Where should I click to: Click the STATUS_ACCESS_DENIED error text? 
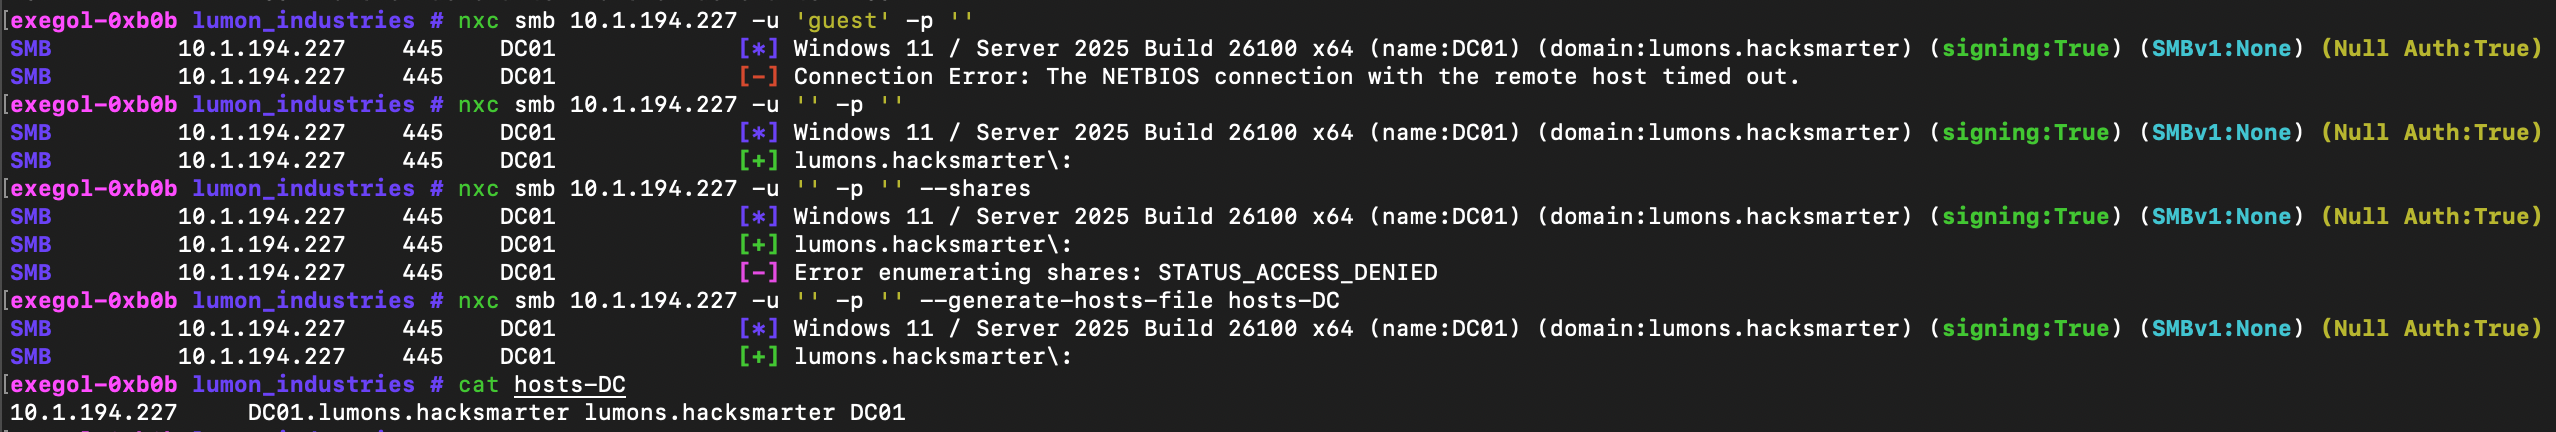pos(1297,273)
